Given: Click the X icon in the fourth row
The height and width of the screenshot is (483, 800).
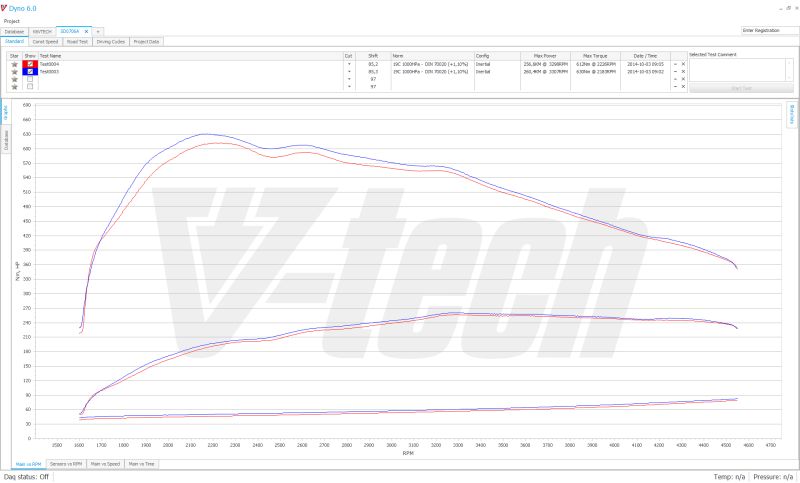Looking at the screenshot, I should tap(683, 87).
